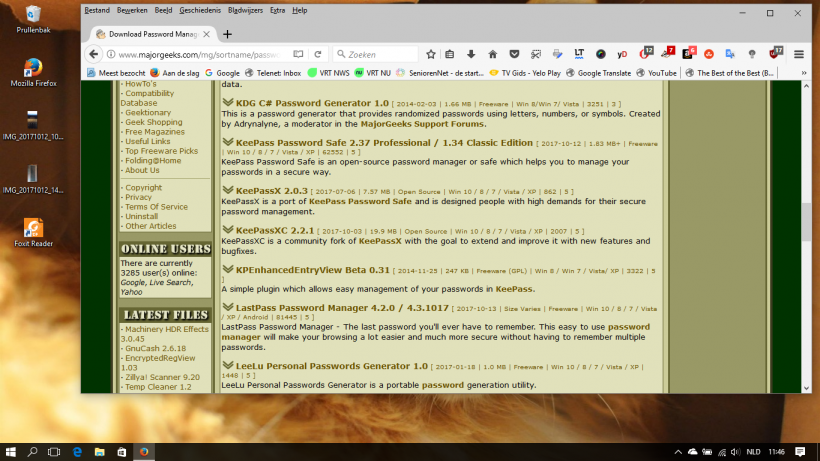The height and width of the screenshot is (461, 820).
Task: Open the LT LanguageTool icon
Action: point(579,54)
